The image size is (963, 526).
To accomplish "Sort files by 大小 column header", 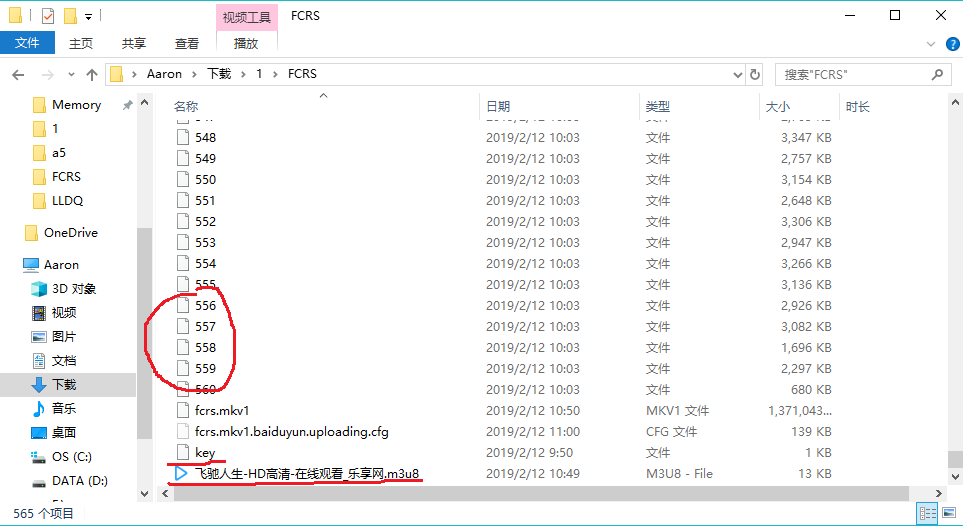I will [x=777, y=106].
